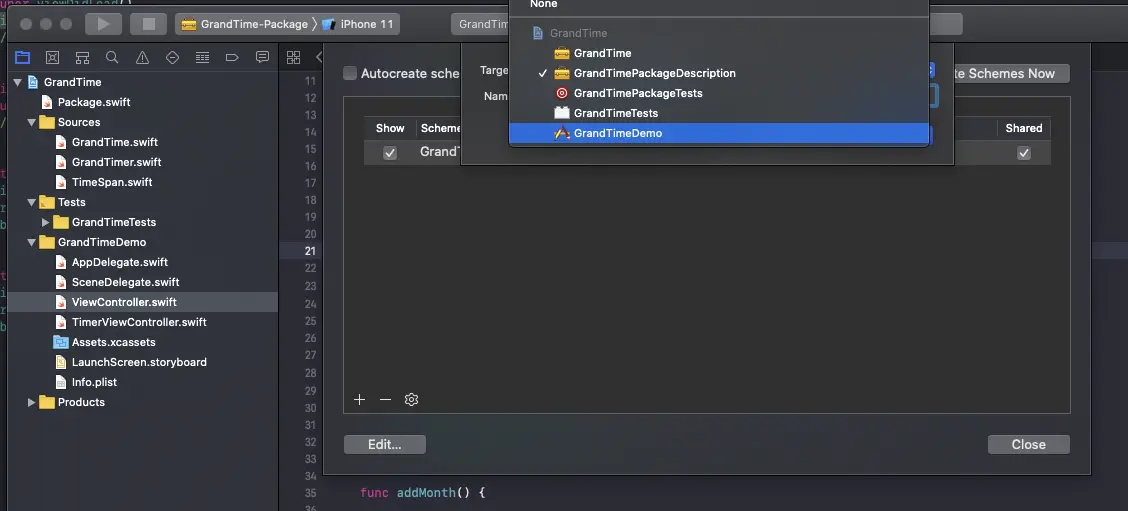Toggle Autocreate schemes checkbox
Viewport: 1128px width, 511px height.
coord(350,73)
